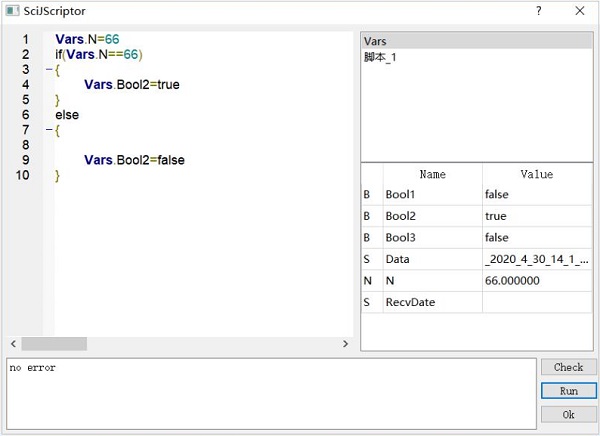The height and width of the screenshot is (436, 600).
Task: Click the Data variable value cell
Action: coord(537,259)
